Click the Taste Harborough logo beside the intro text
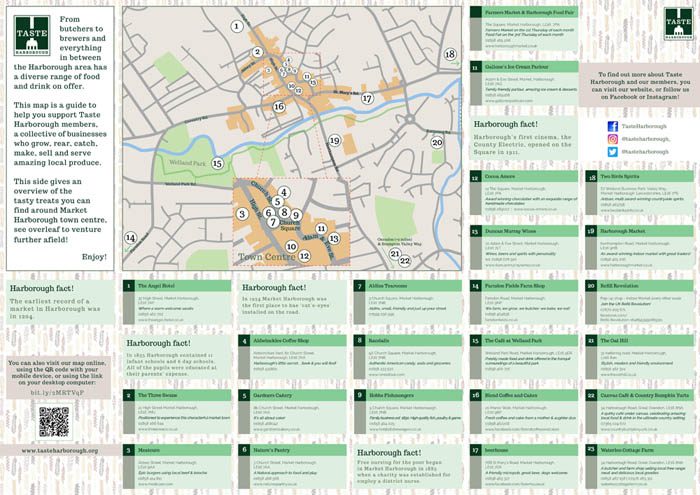700x495 pixels. pyautogui.click(x=32, y=36)
